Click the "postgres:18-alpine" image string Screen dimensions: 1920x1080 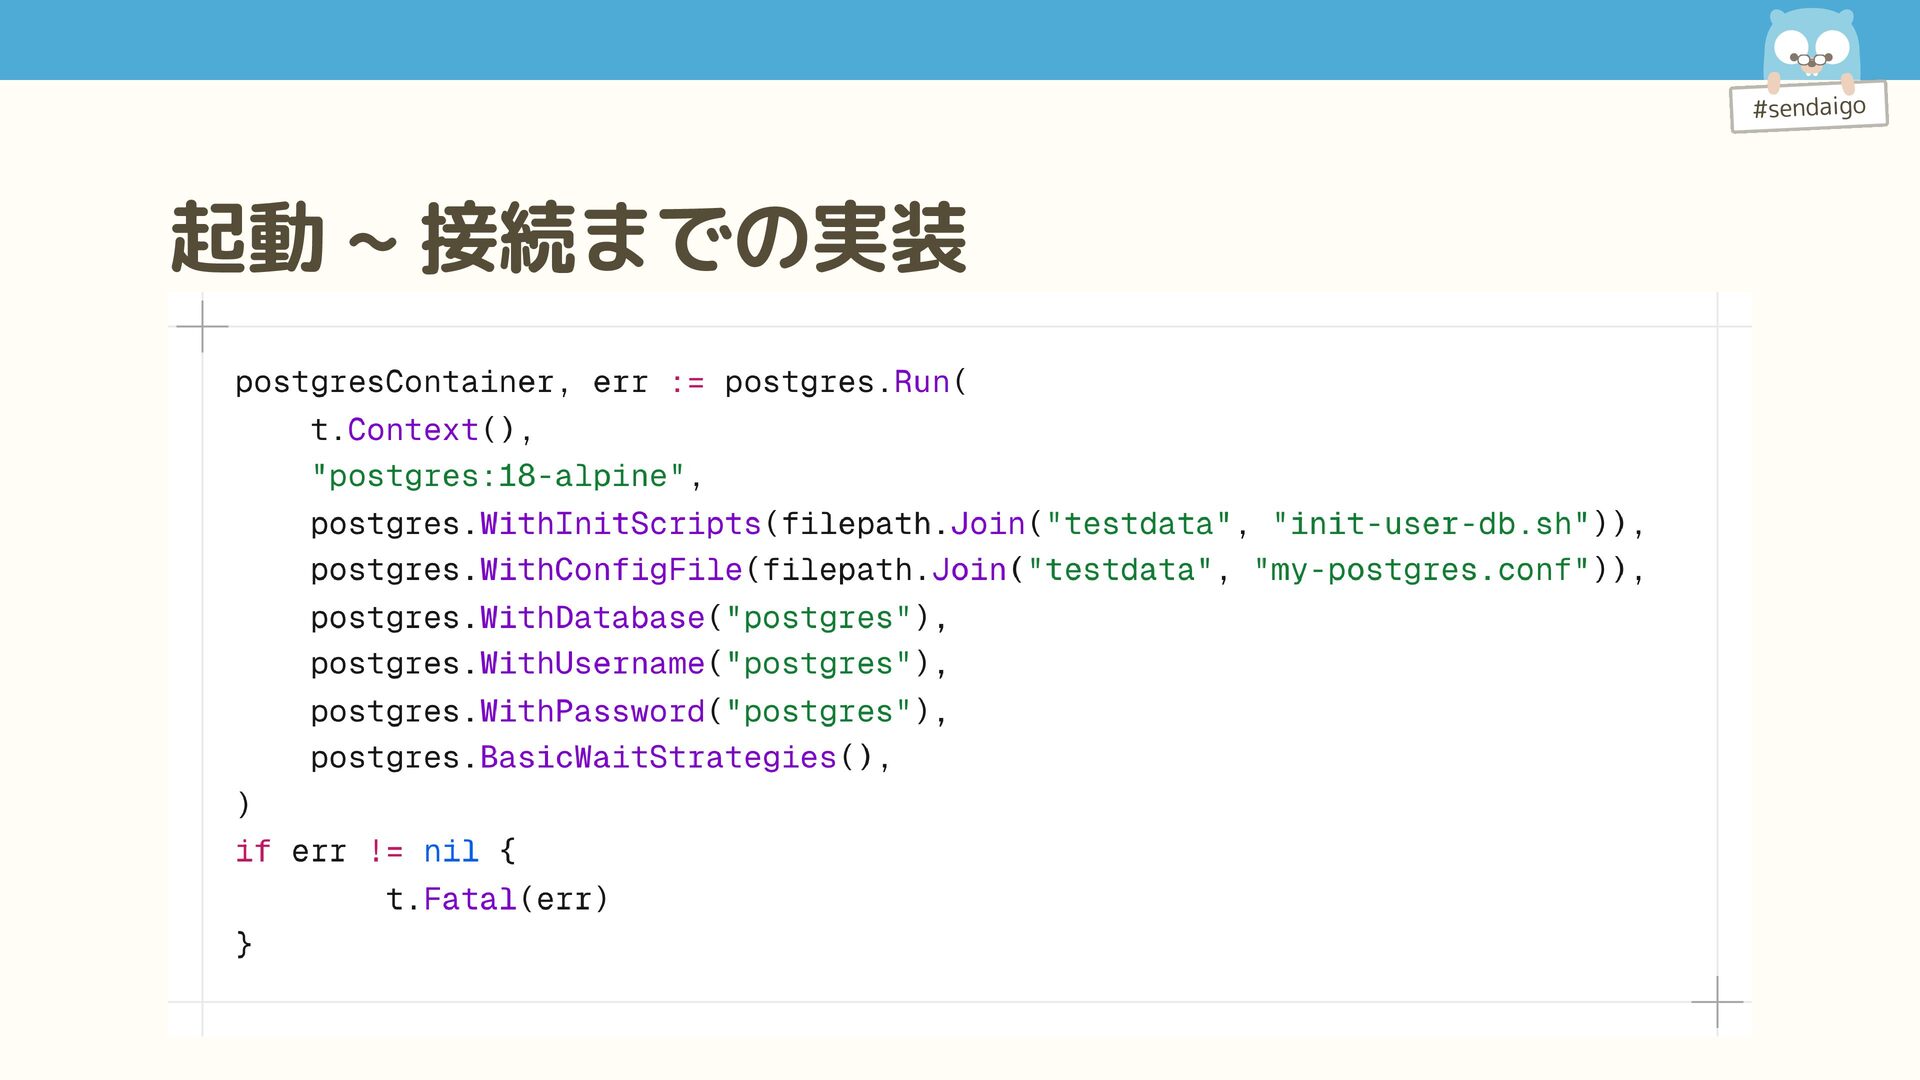click(x=498, y=476)
